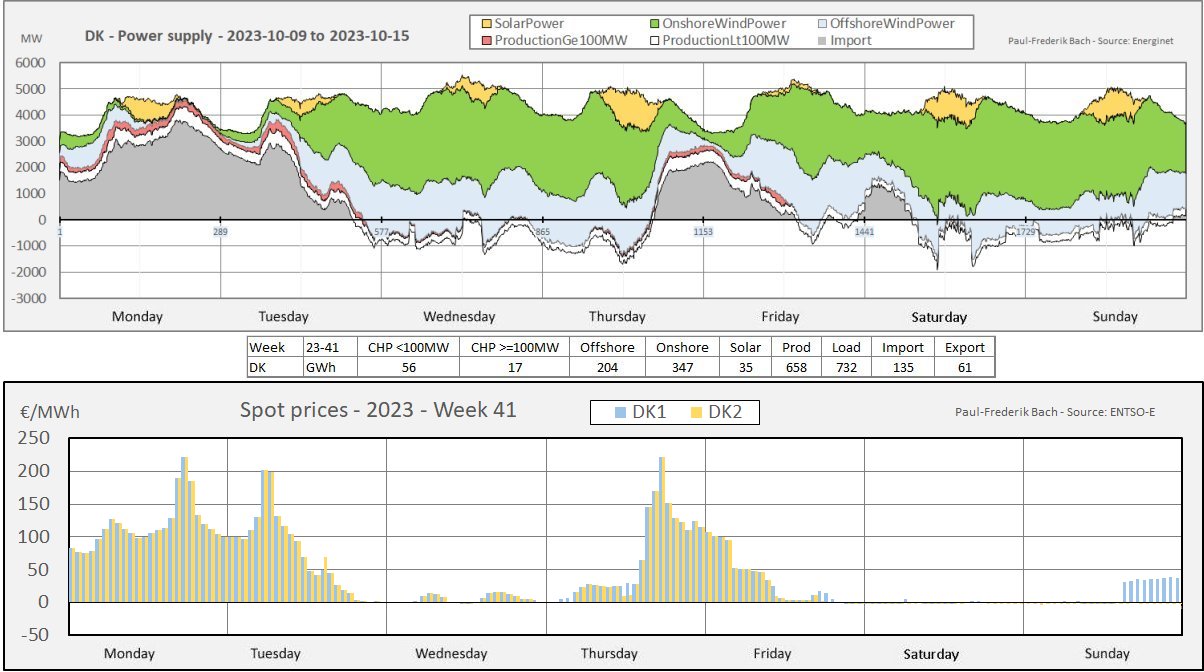Click the 289 hour marker on axis
The width and height of the screenshot is (1204, 672).
click(220, 232)
